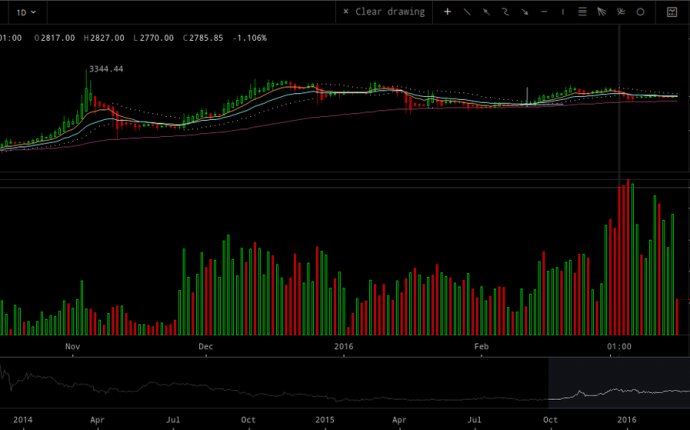Screen dimensions: 690x430
Task: Click the tallest red volume bar
Action: click(628, 257)
